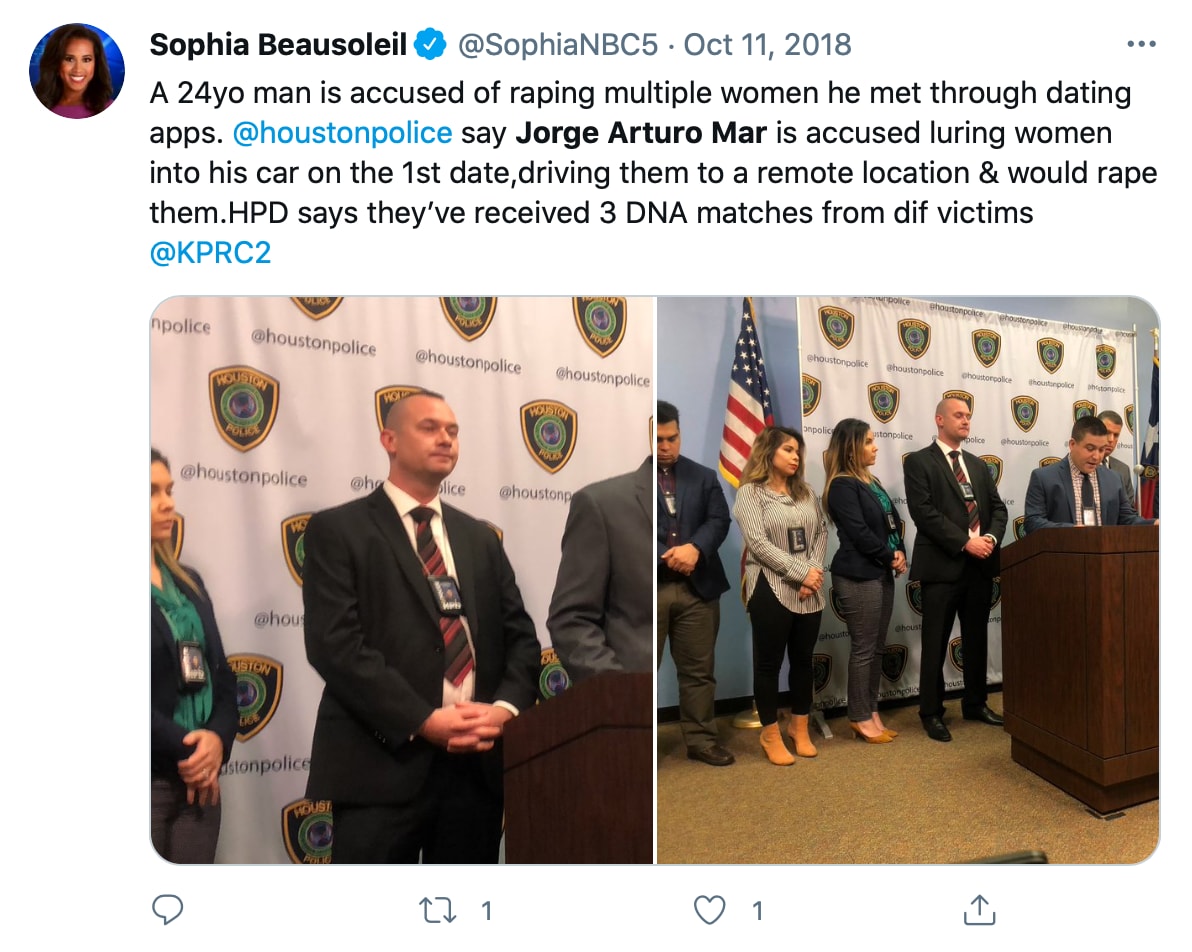This screenshot has width=1192, height=952.
Task: Follow the @houstonpolice mention link
Action: (x=342, y=133)
